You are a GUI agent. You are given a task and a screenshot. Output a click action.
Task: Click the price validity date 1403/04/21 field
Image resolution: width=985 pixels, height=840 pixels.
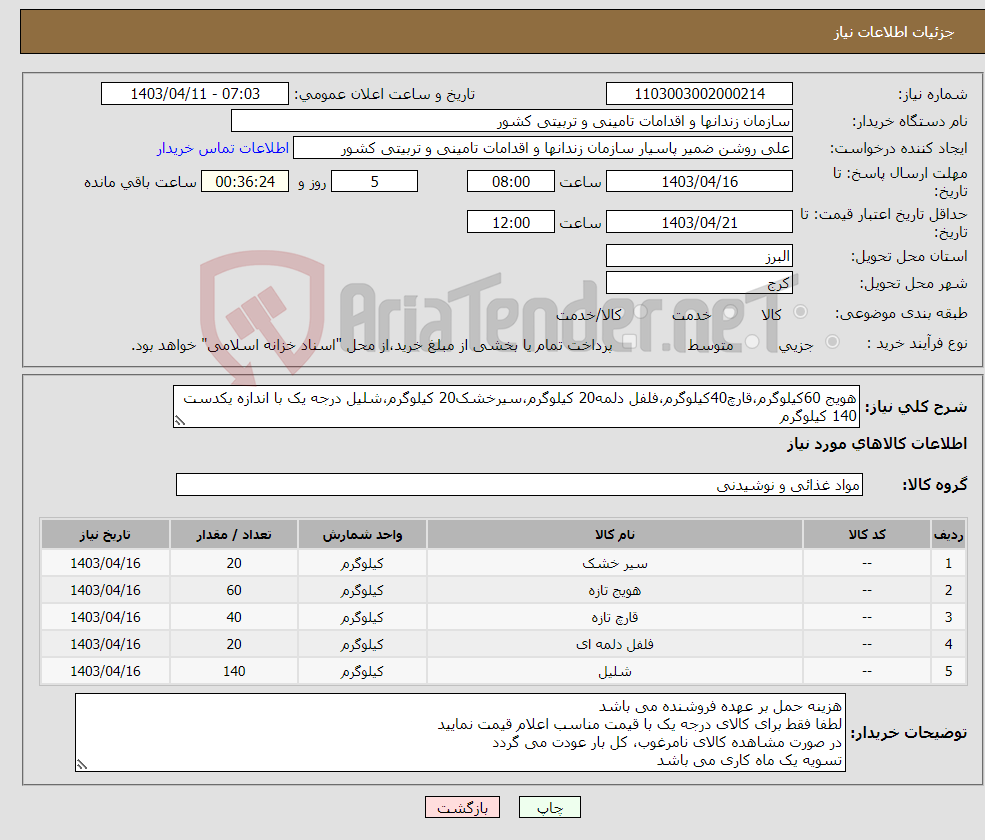coord(699,222)
